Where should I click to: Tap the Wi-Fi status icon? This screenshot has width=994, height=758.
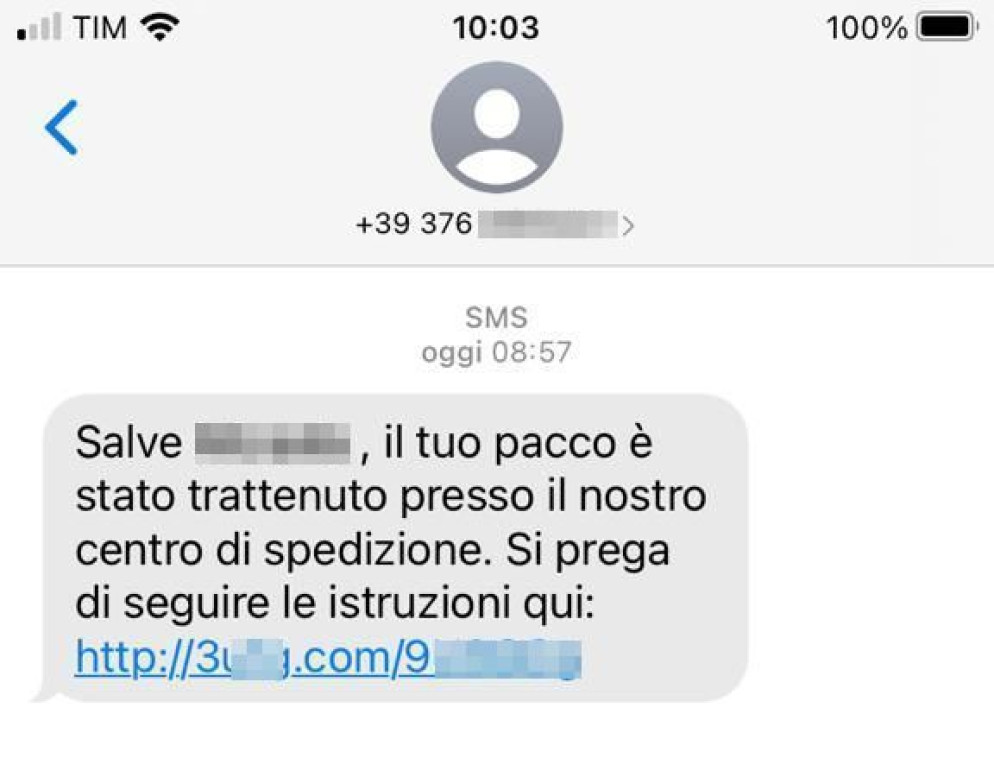[x=159, y=27]
